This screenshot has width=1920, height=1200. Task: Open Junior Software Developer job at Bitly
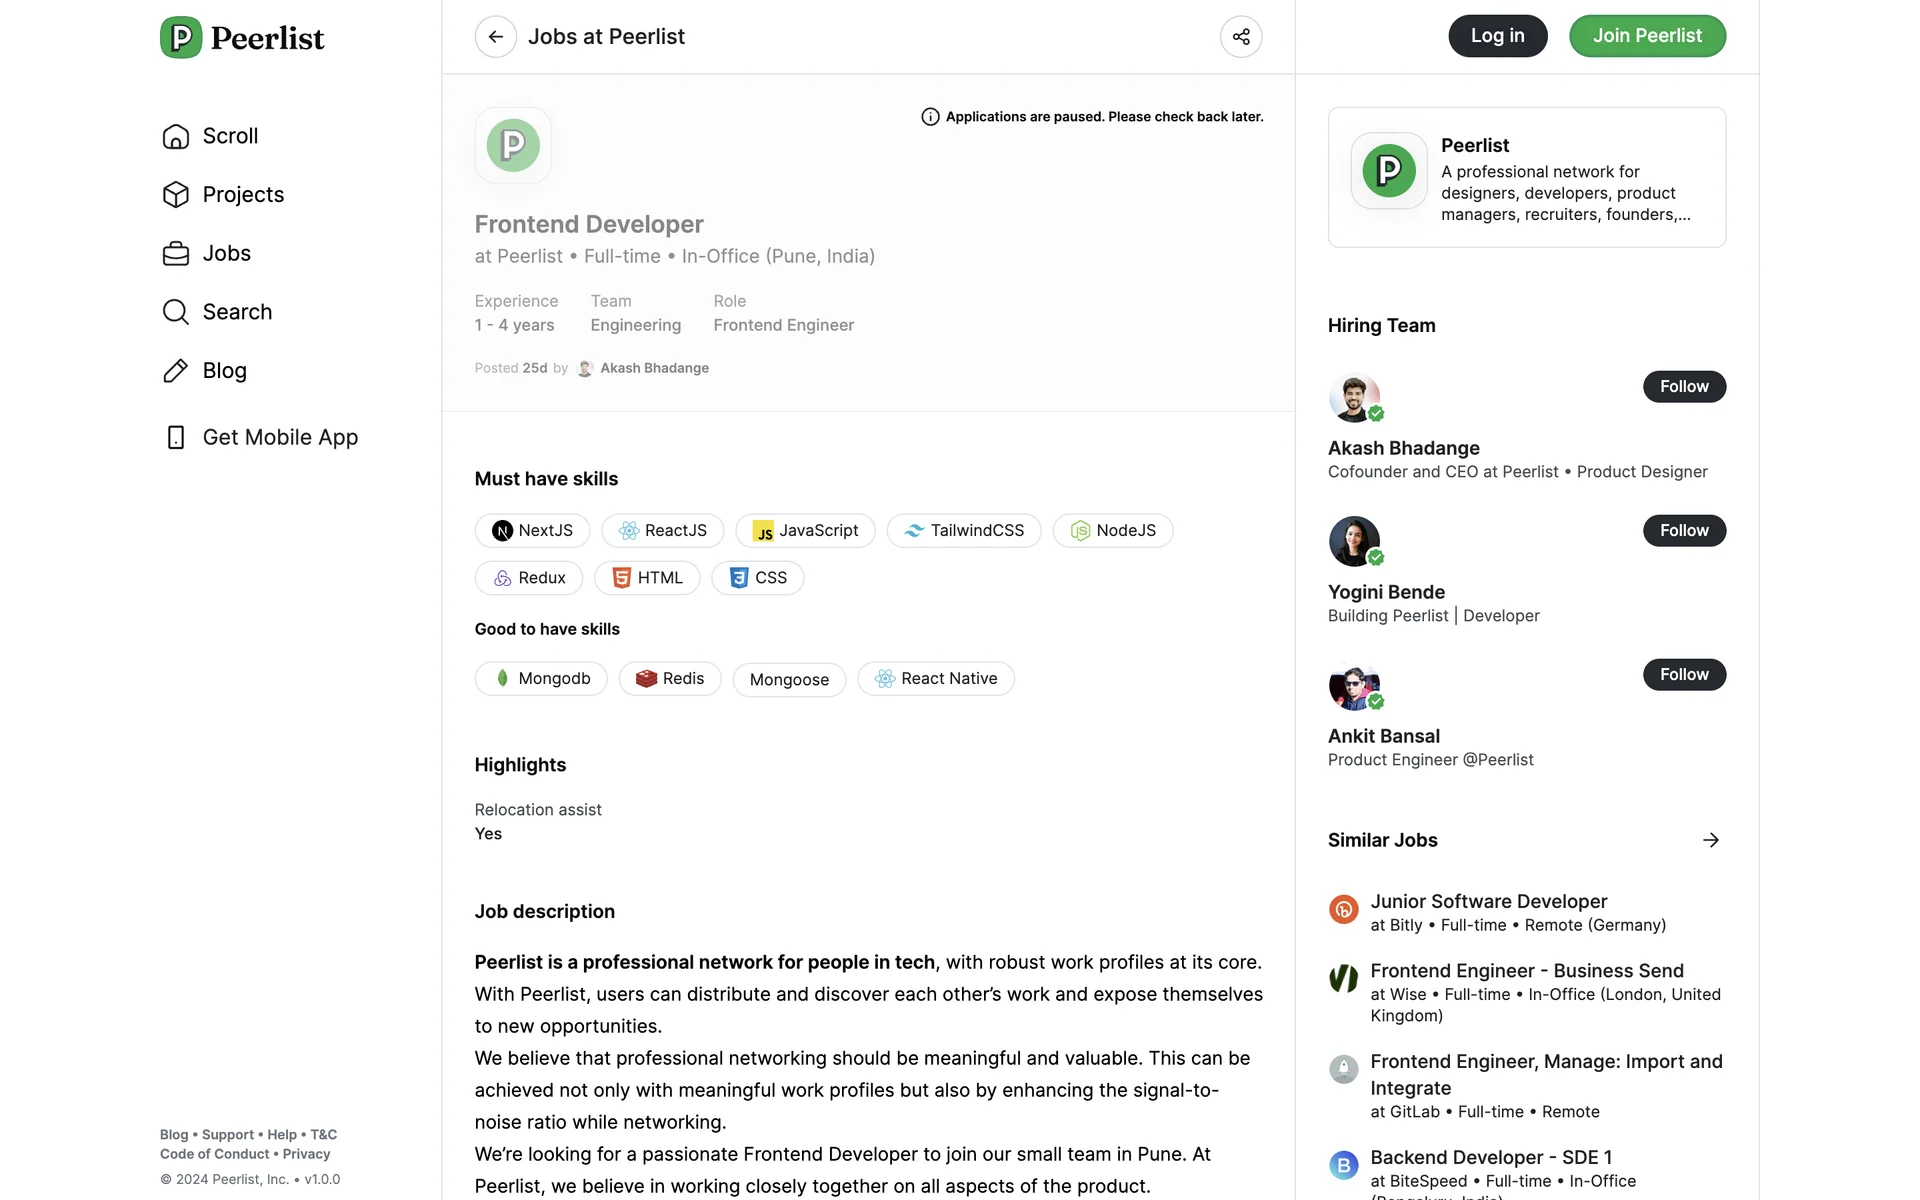[1488, 902]
